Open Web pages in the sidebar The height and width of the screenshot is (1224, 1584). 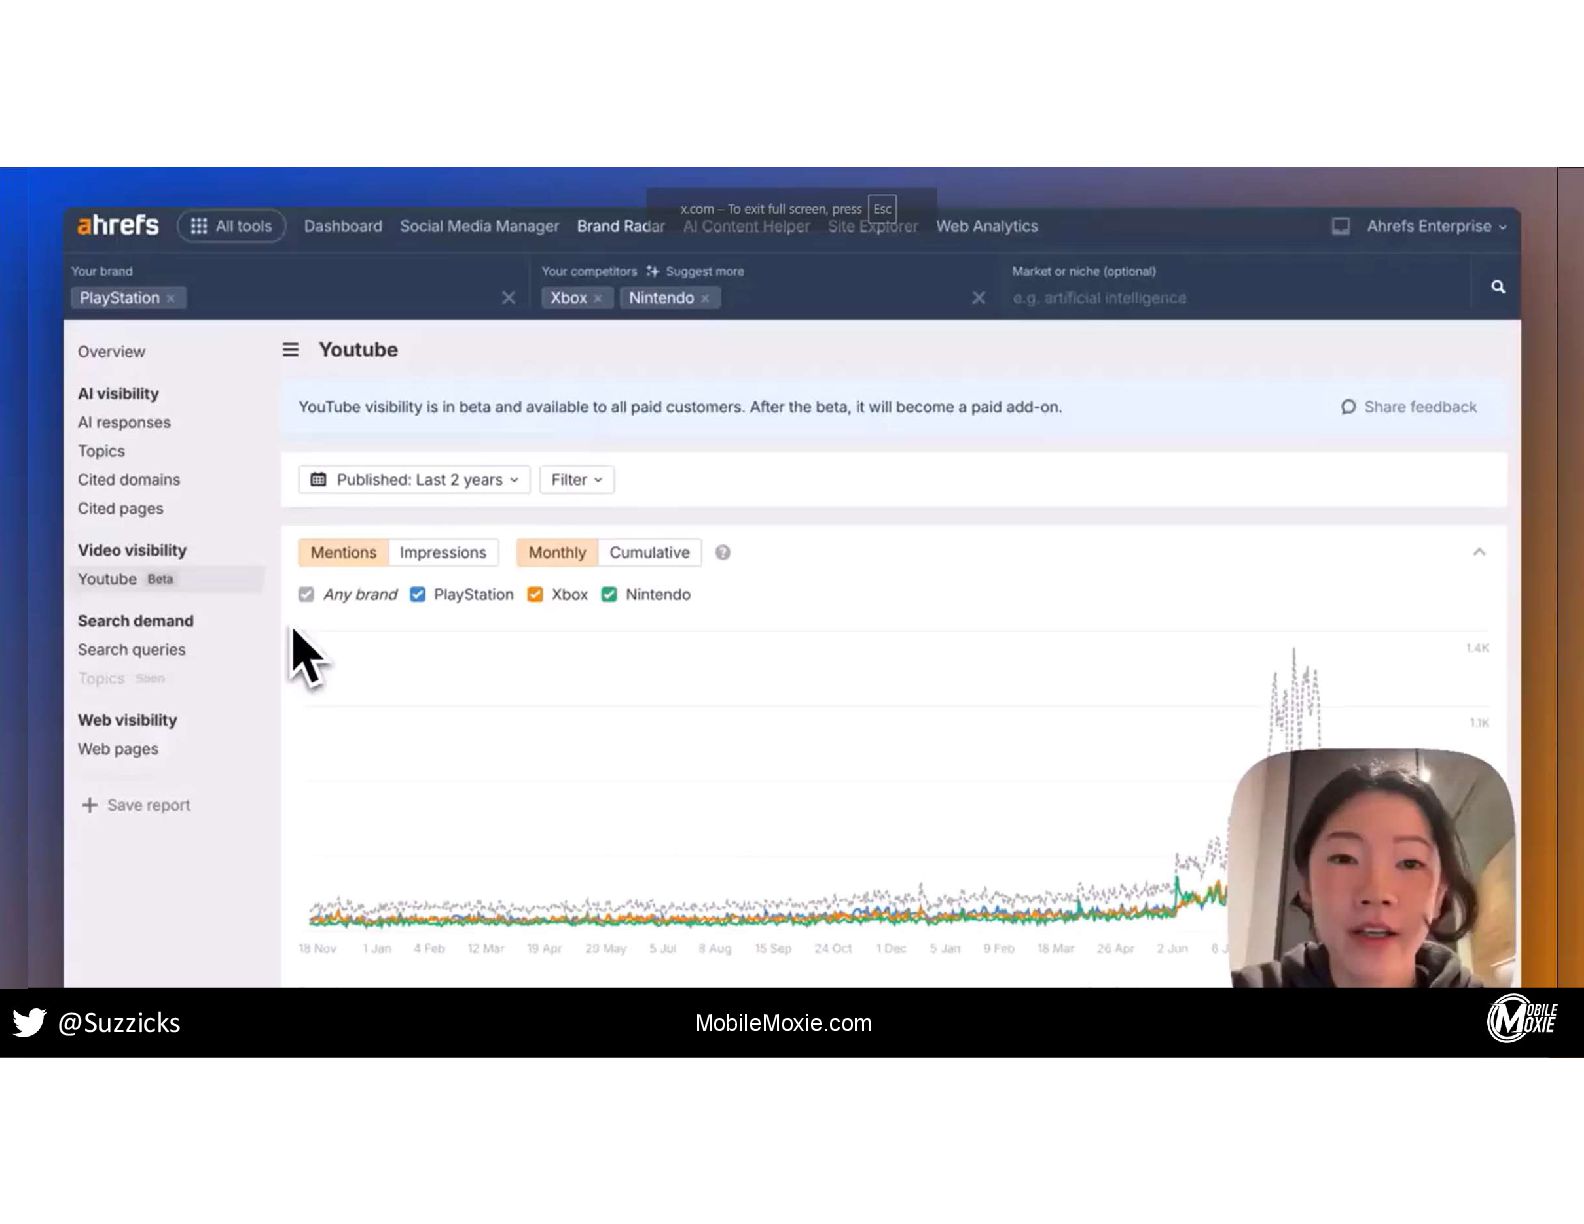pos(118,749)
